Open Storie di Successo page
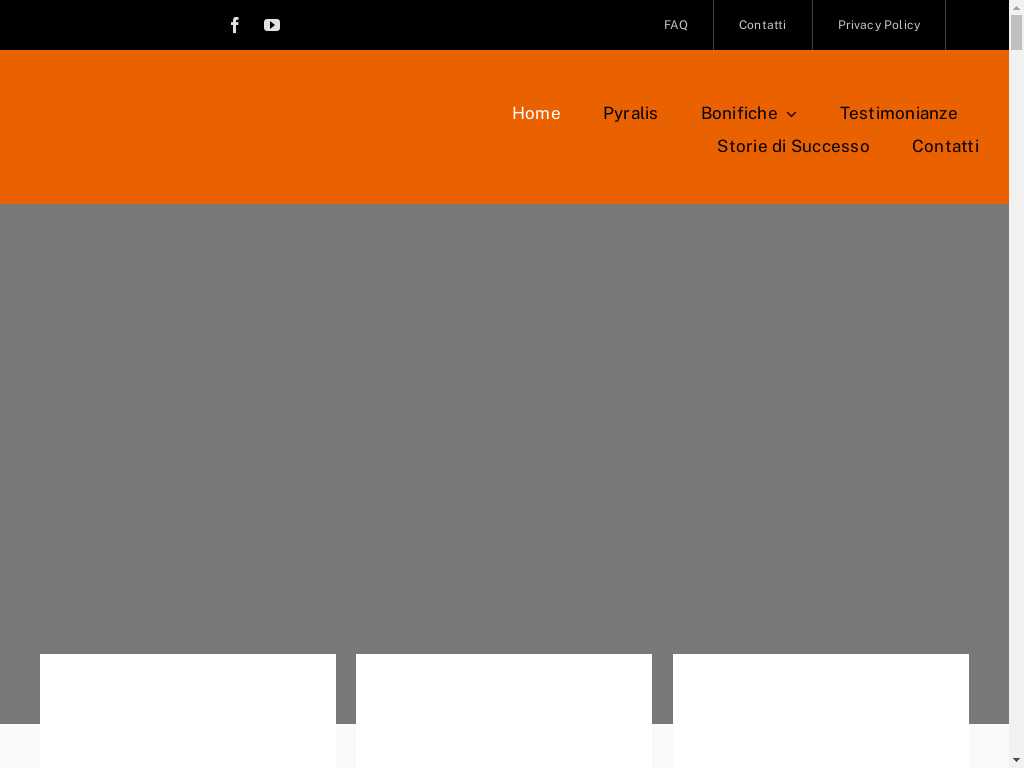The width and height of the screenshot is (1024, 768). (793, 146)
